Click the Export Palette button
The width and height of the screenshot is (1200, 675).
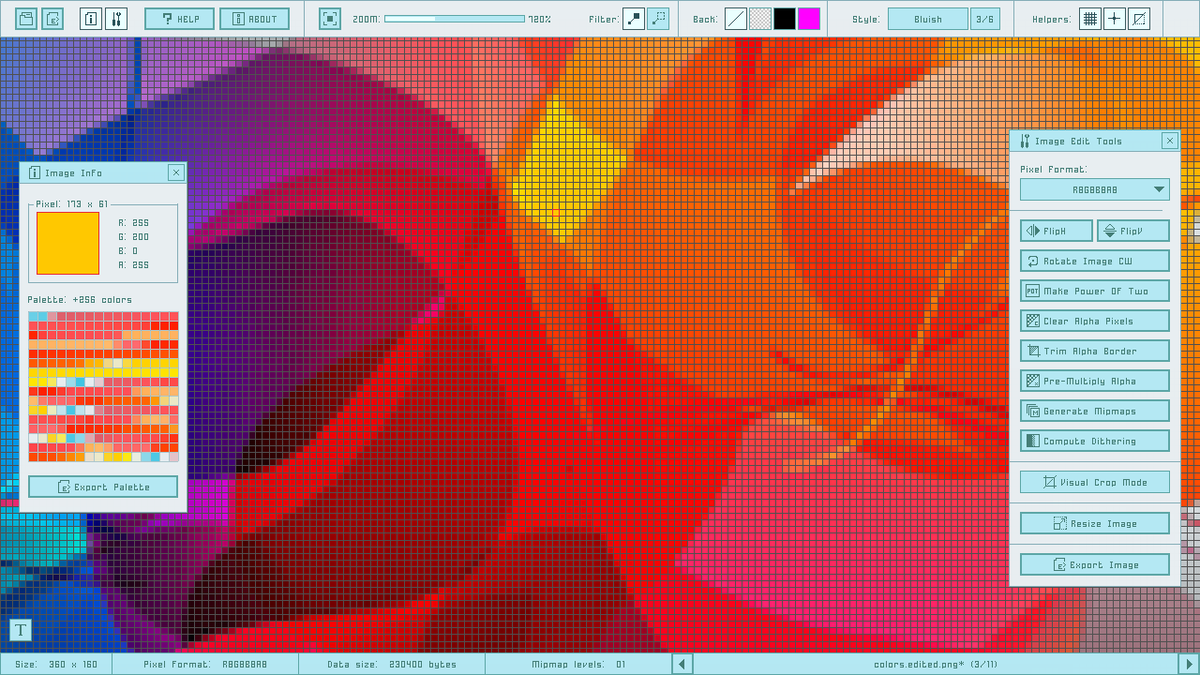103,486
